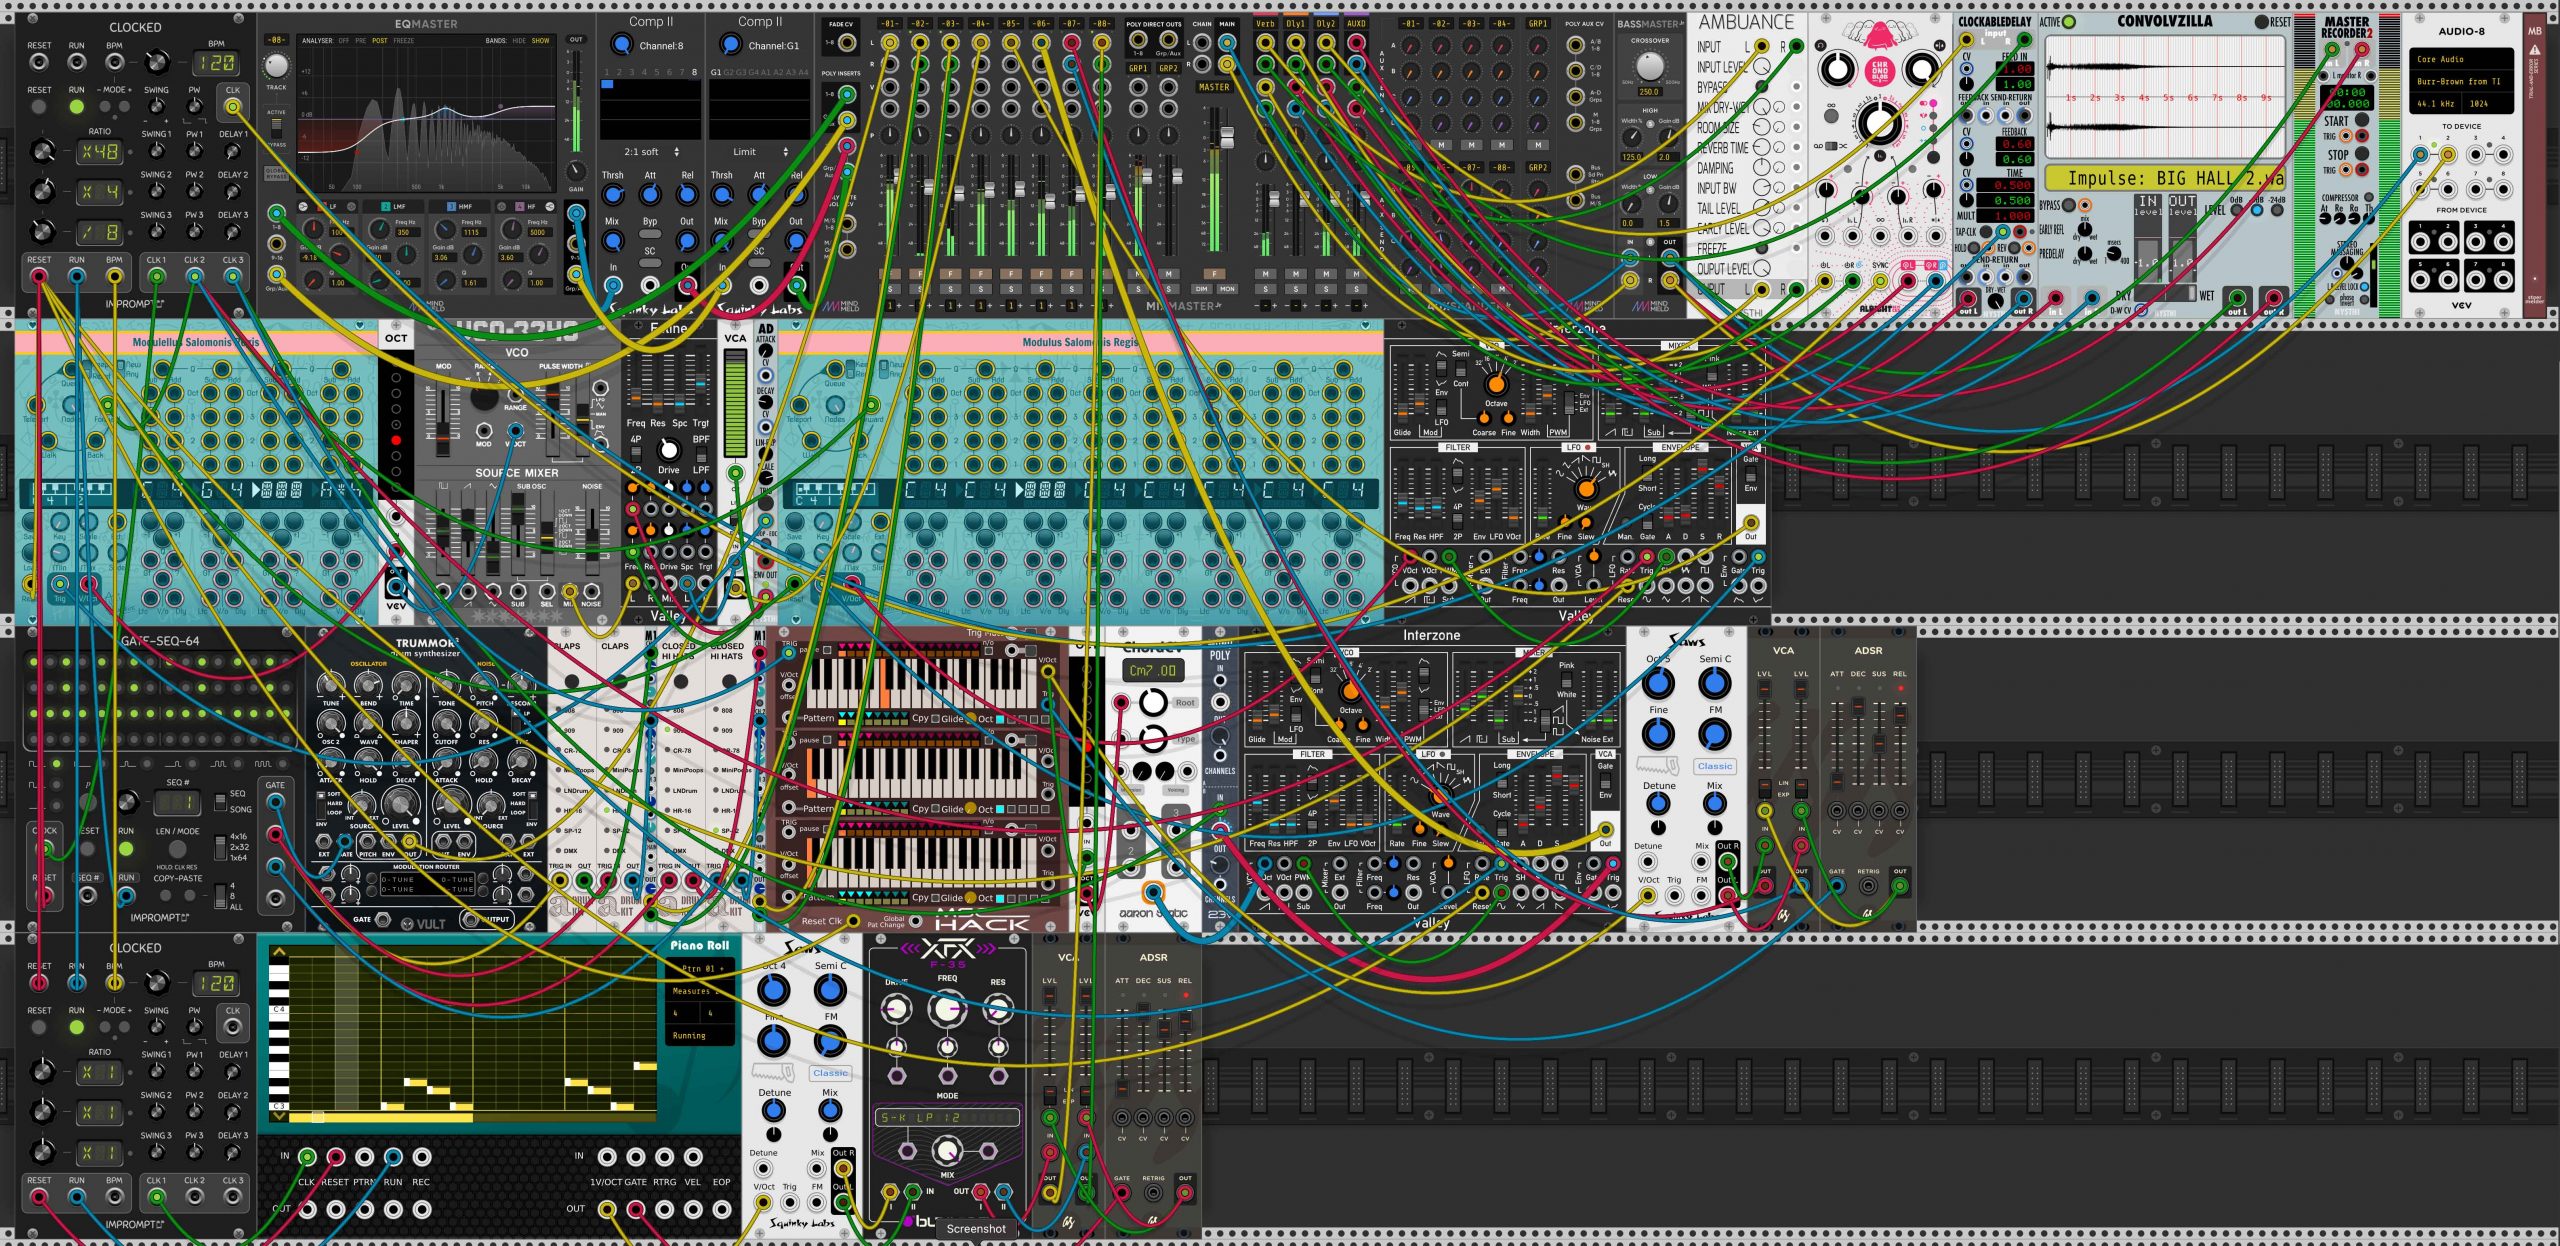
Task: Click the EQMaster output Gain knob
Action: 576,171
